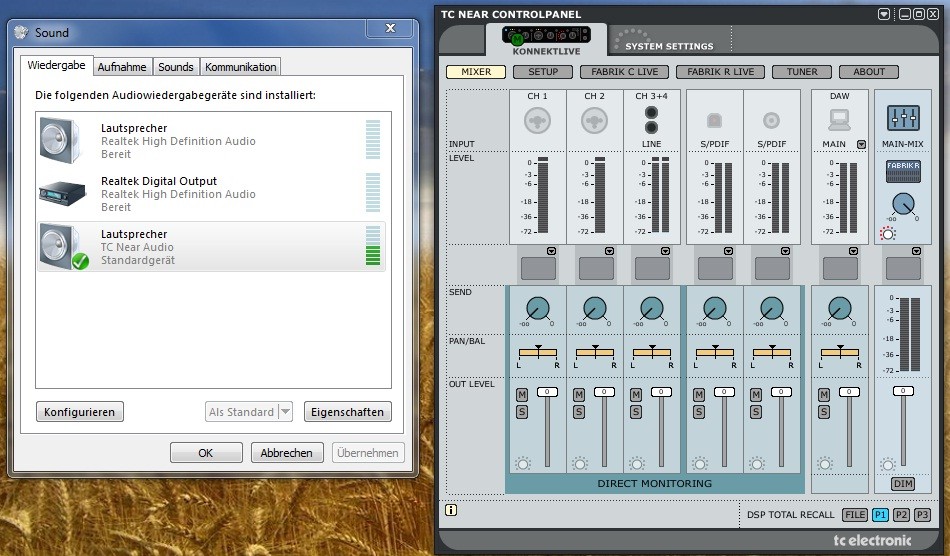The width and height of the screenshot is (950, 556).
Task: Click the dotted ring icon below main-mix fader
Action: click(x=888, y=465)
